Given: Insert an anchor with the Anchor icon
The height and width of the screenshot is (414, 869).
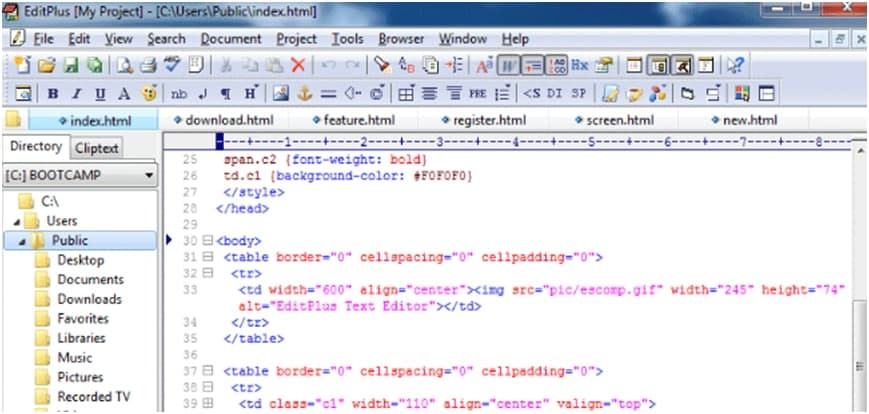Looking at the screenshot, I should [305, 94].
